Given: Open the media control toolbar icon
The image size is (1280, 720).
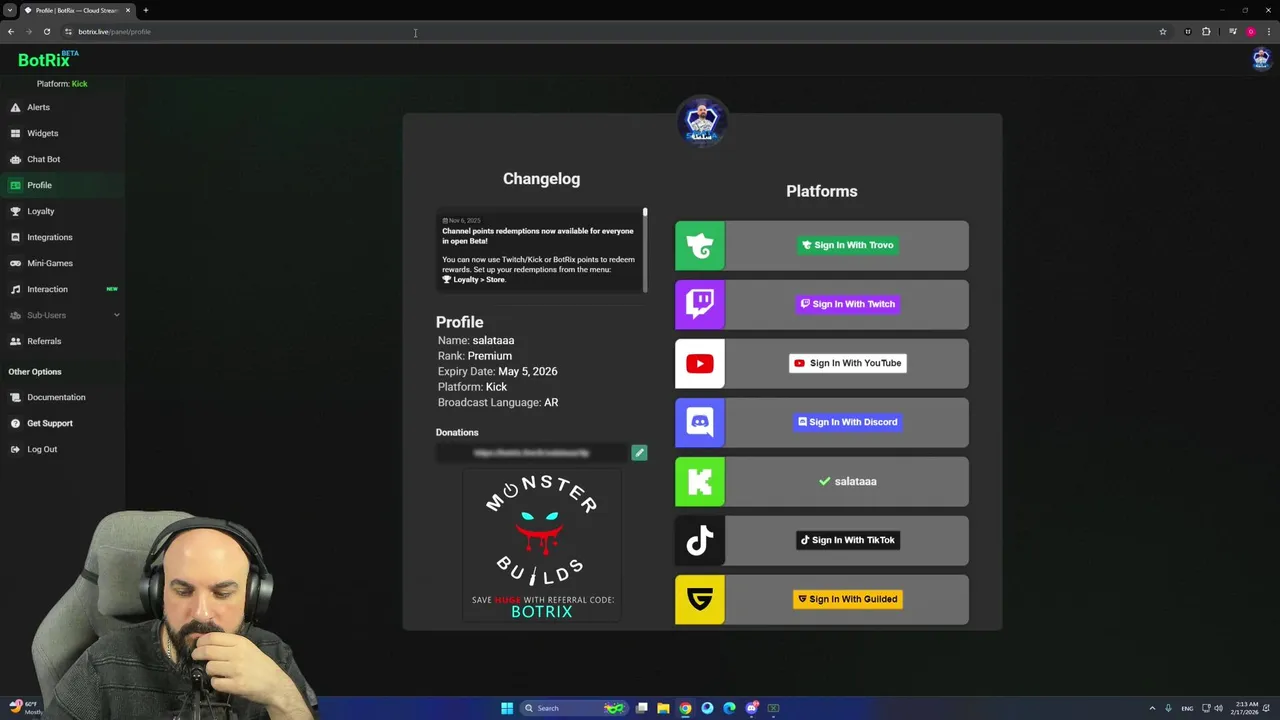Looking at the screenshot, I should (1233, 32).
